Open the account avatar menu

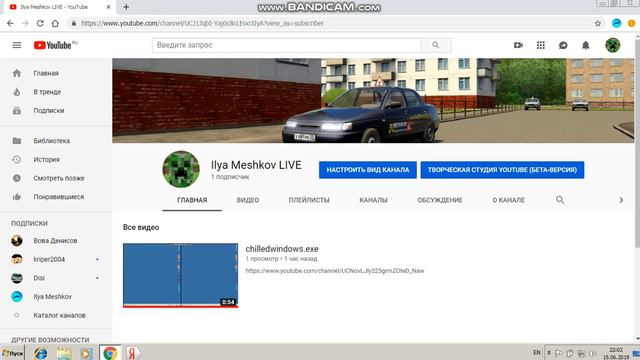point(613,45)
